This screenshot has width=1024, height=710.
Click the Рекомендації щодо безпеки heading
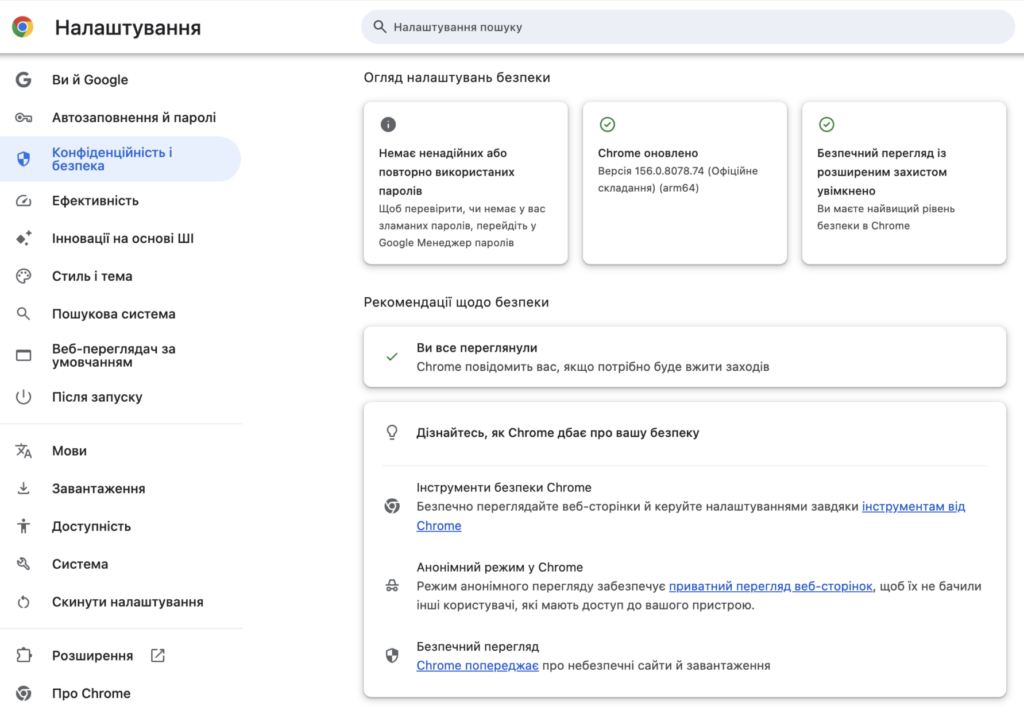(x=456, y=302)
